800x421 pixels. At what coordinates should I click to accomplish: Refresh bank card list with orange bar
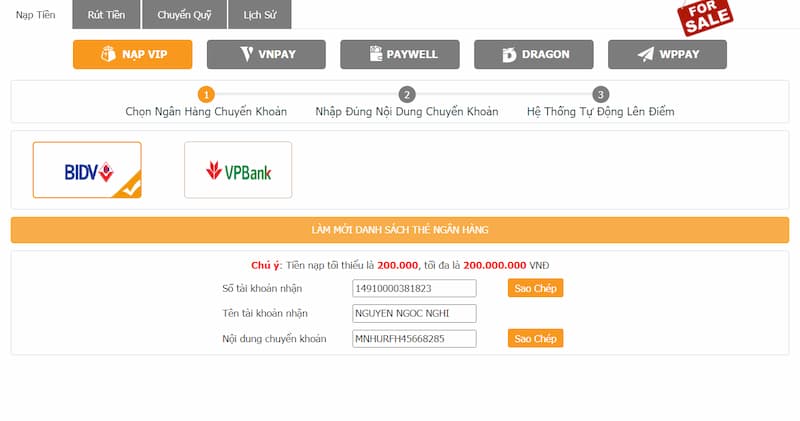point(399,230)
